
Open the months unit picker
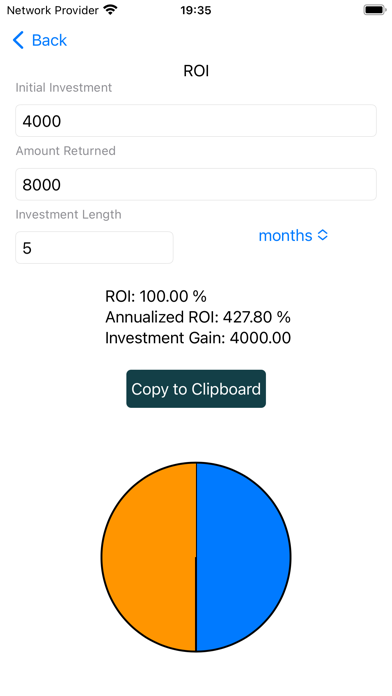click(x=293, y=235)
